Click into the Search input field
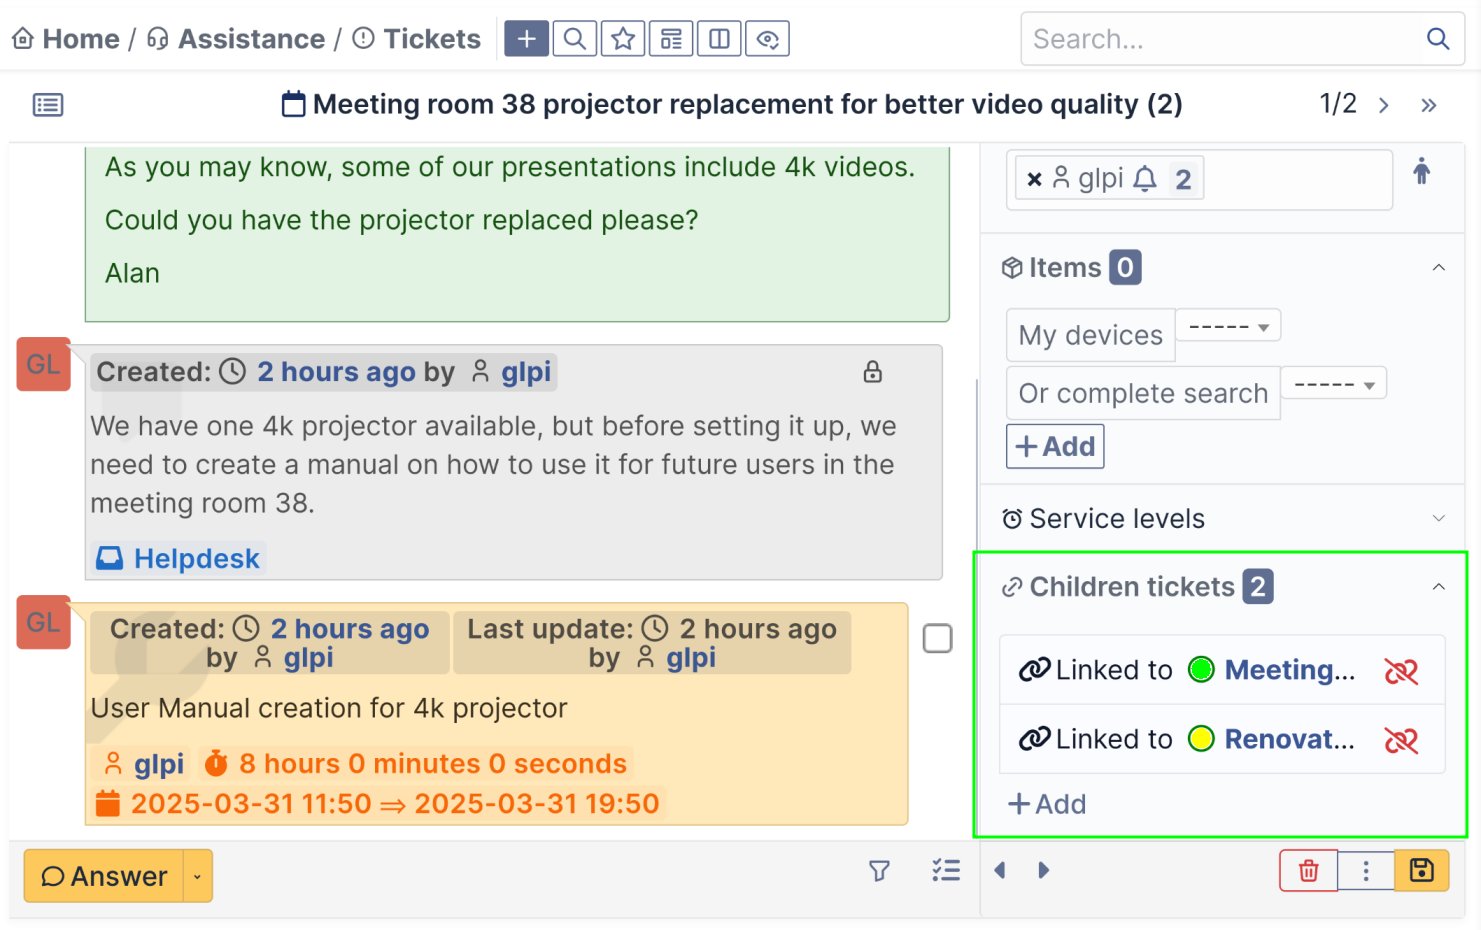Image resolution: width=1481 pixels, height=930 pixels. (x=1220, y=39)
